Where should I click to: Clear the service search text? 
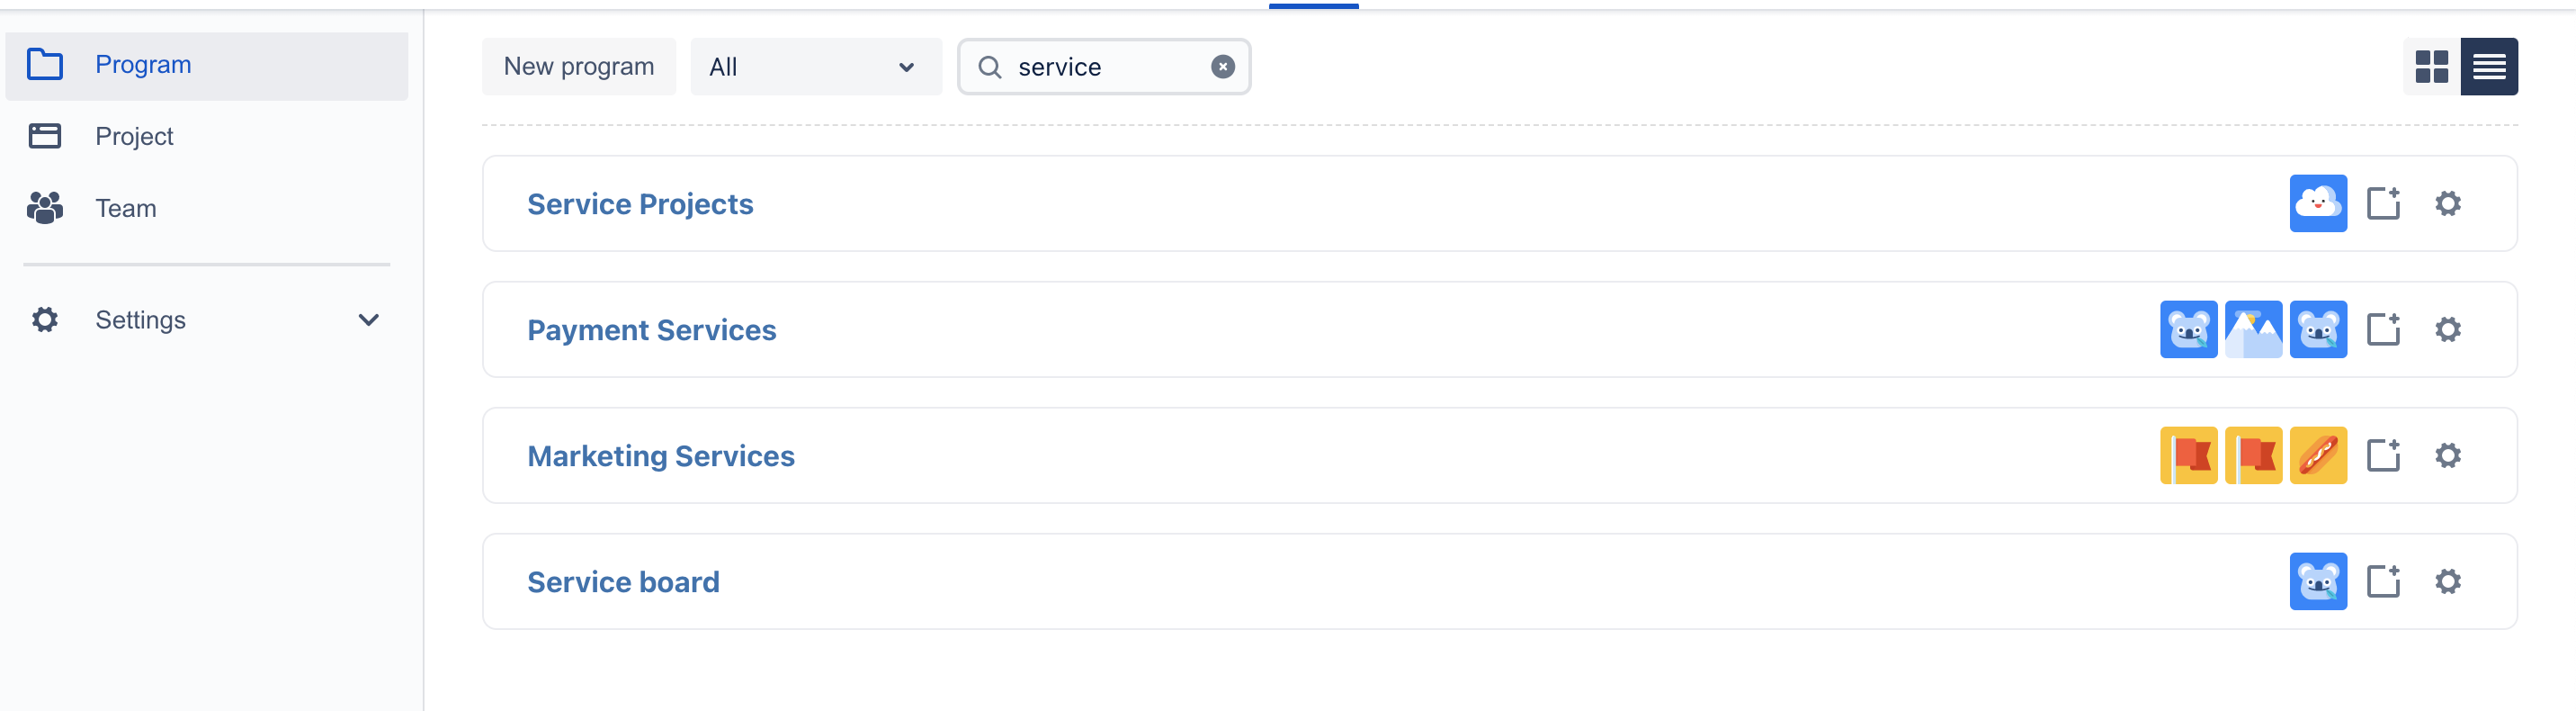(1222, 67)
